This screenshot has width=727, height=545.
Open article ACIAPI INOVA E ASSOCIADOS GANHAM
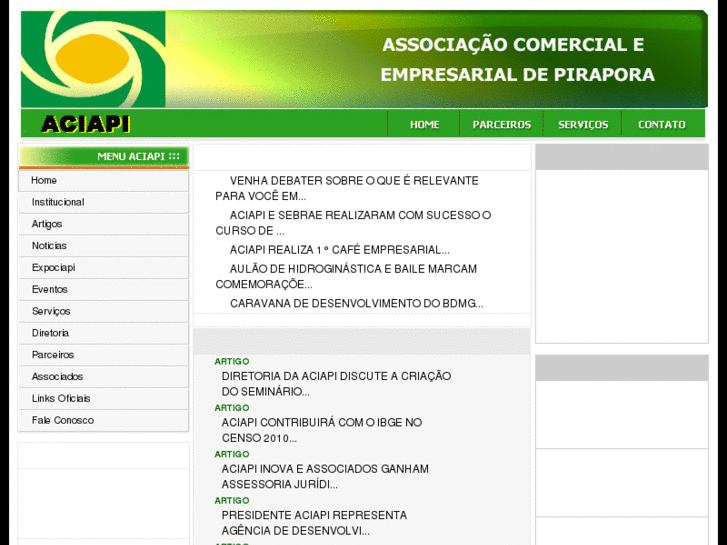coord(325,476)
